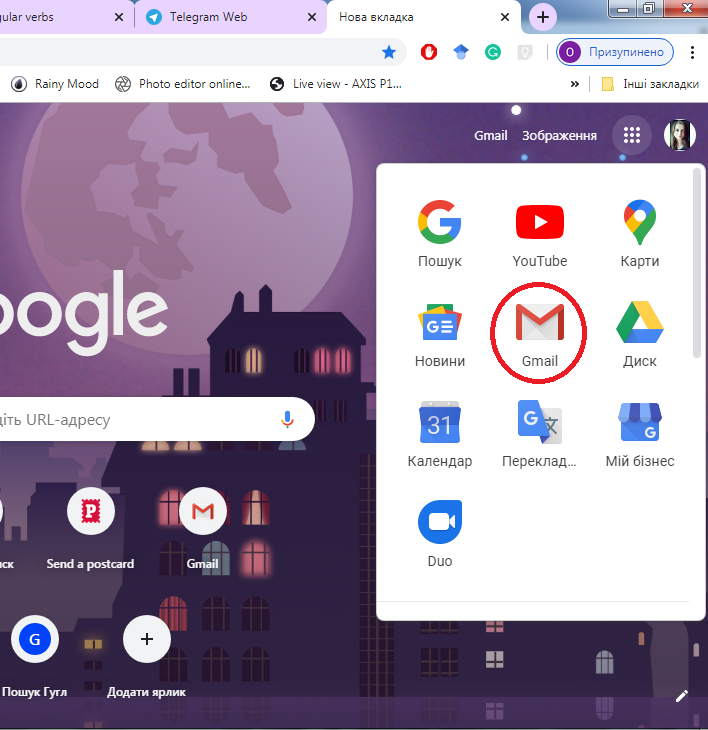The height and width of the screenshot is (730, 708).
Task: Open Google Duo app
Action: pos(439,534)
